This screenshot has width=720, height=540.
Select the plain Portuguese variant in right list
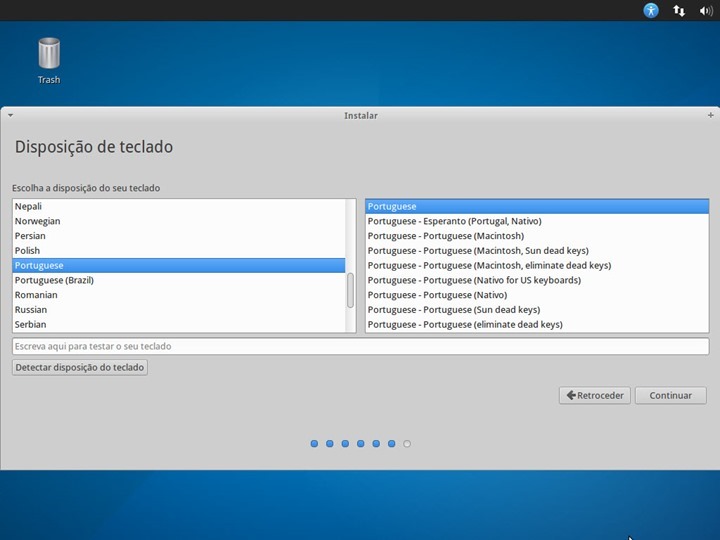537,206
